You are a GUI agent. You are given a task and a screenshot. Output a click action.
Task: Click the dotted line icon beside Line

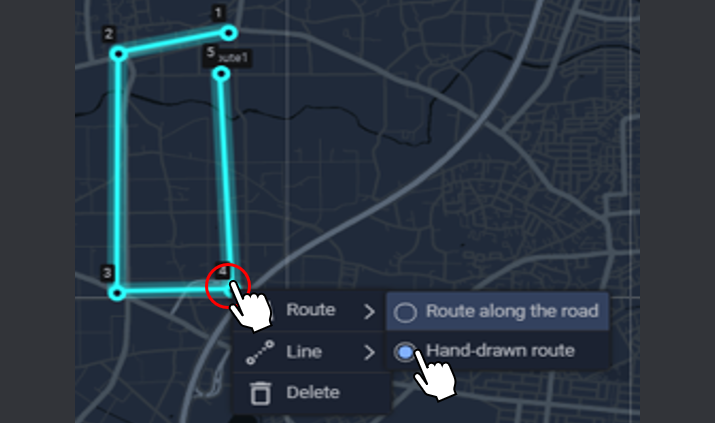pyautogui.click(x=260, y=352)
